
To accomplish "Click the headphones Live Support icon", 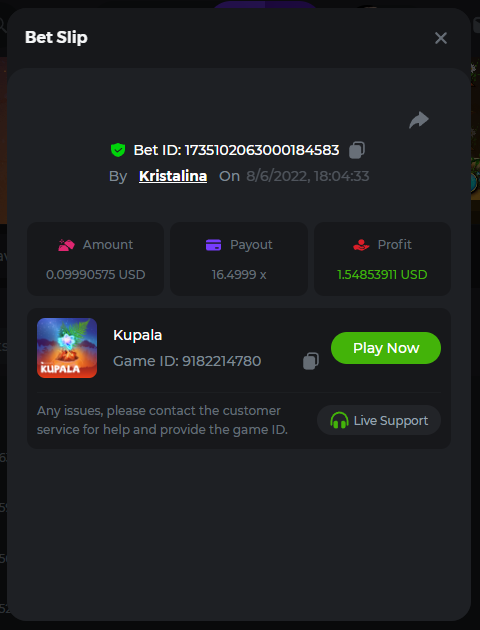I will 339,420.
